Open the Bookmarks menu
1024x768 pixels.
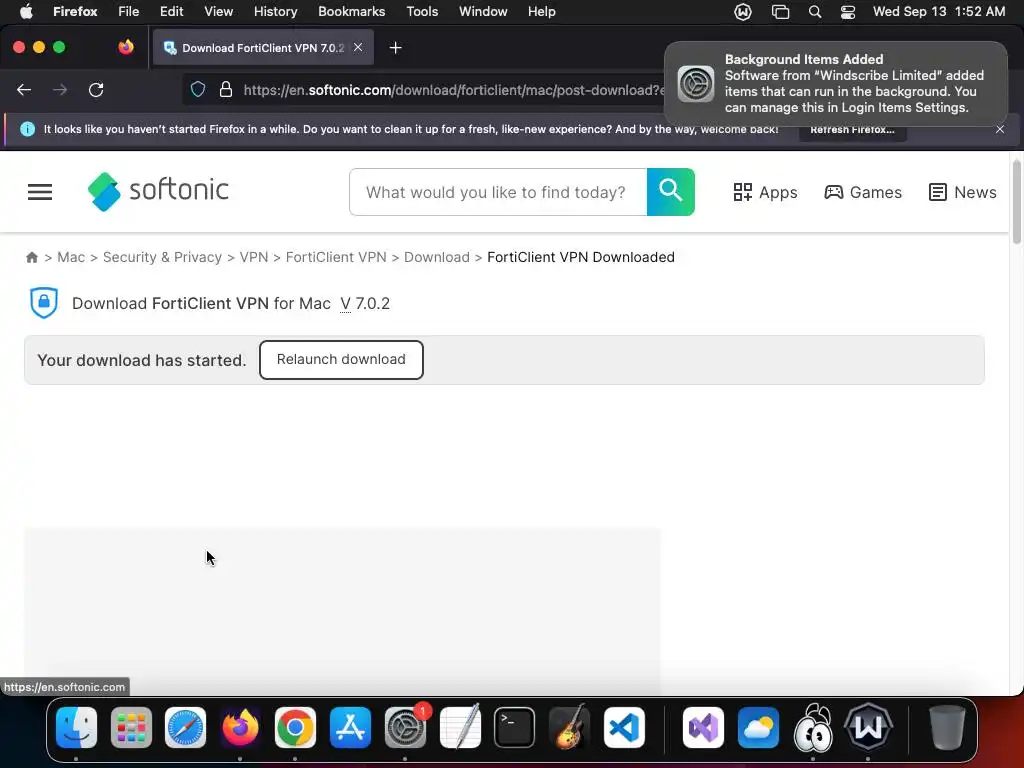(351, 12)
